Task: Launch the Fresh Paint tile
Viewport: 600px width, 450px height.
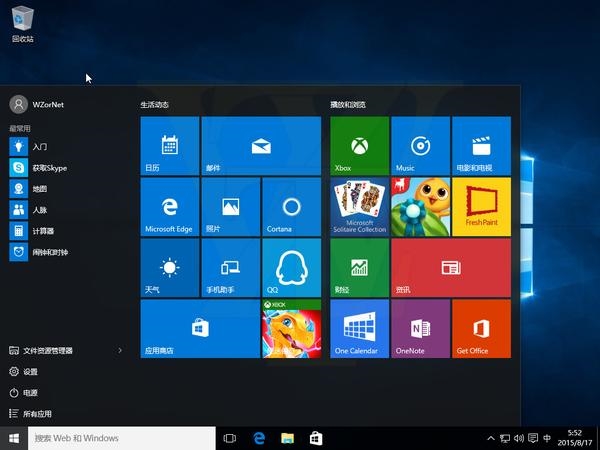Action: tap(481, 207)
